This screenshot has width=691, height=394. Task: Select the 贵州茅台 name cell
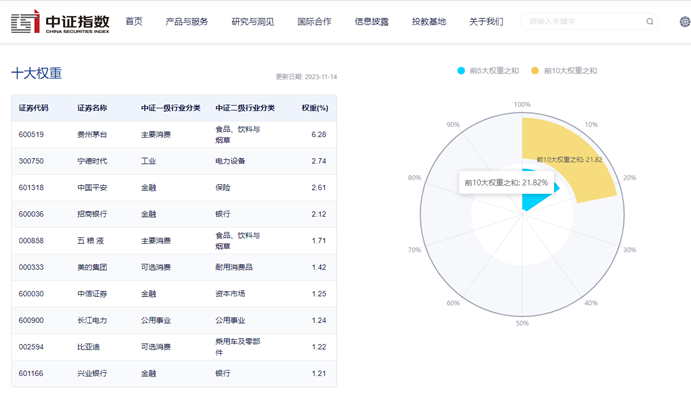92,134
